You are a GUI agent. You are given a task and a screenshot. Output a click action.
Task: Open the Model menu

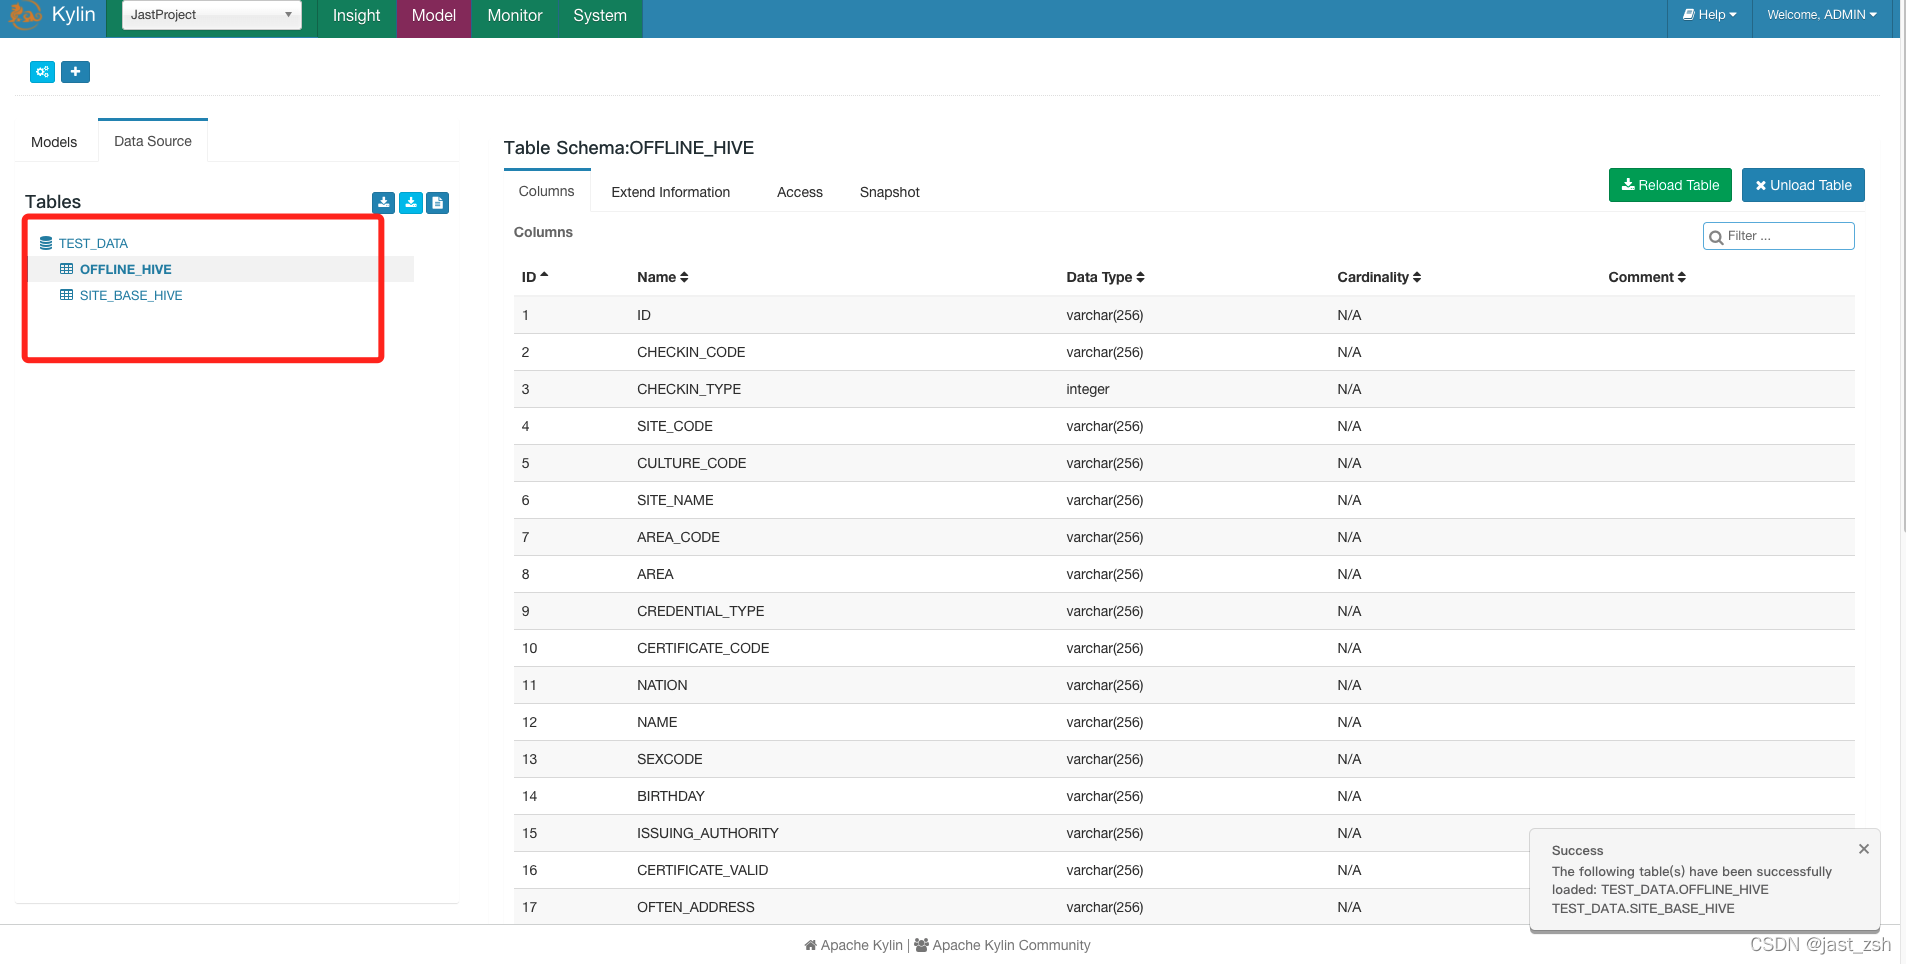pyautogui.click(x=434, y=16)
